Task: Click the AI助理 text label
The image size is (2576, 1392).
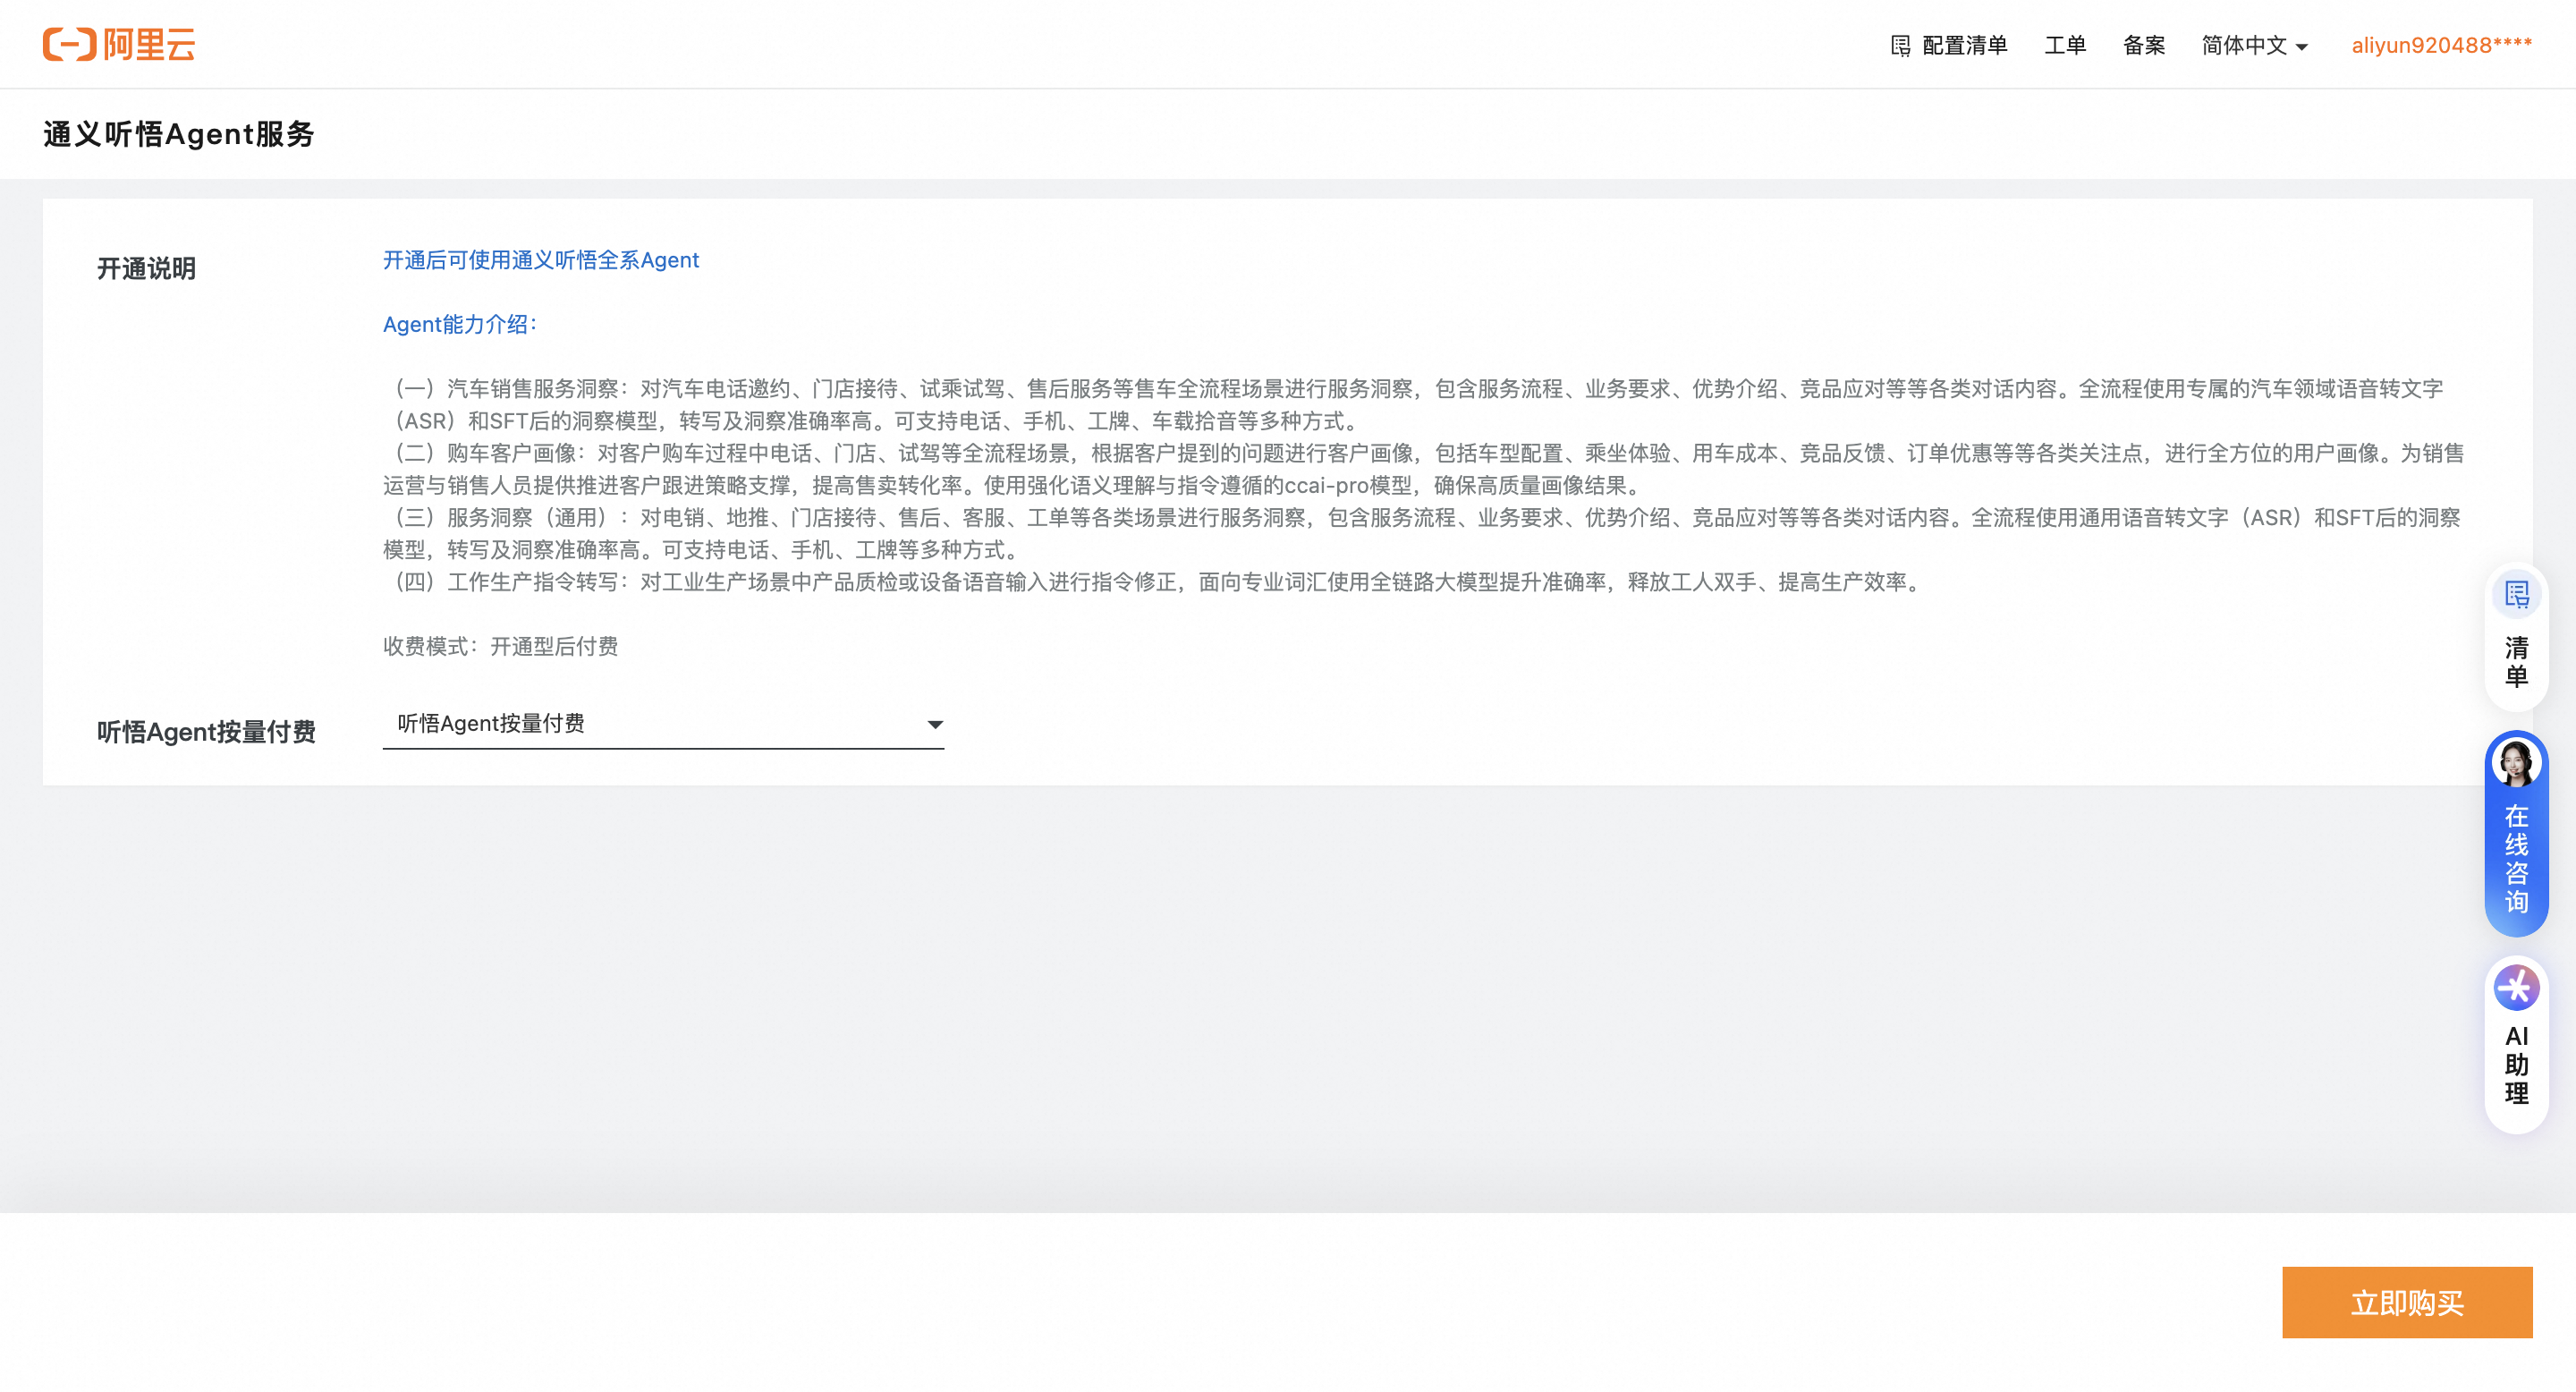Action: [x=2516, y=1065]
